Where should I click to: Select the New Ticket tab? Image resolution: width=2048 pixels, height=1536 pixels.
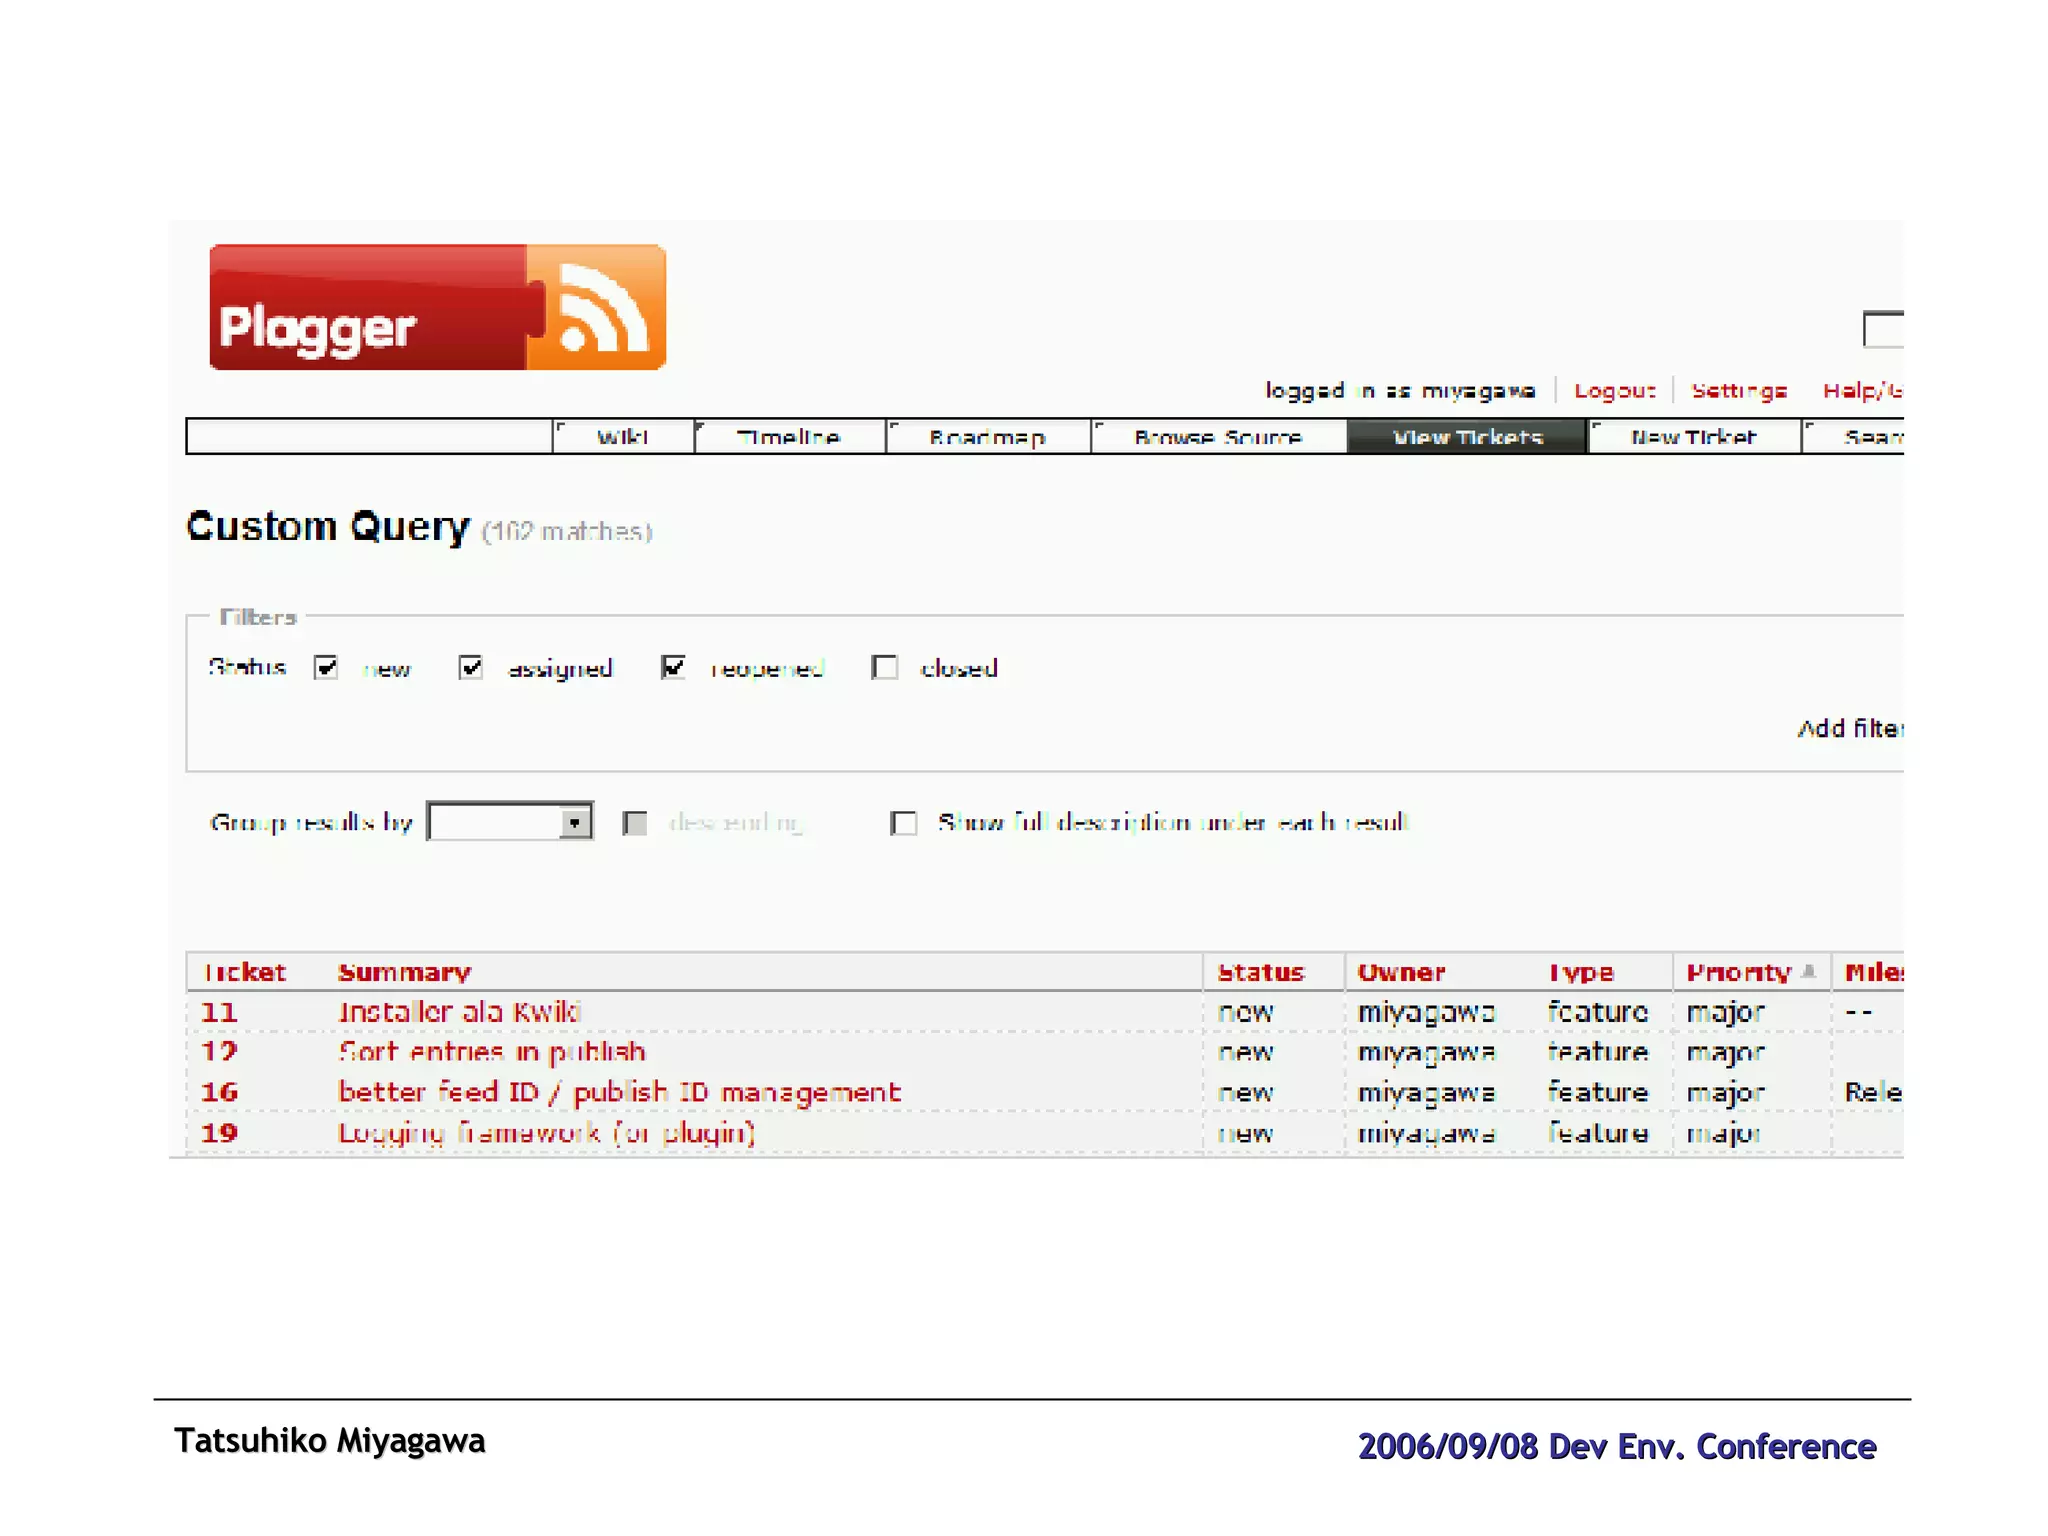pyautogui.click(x=1693, y=437)
